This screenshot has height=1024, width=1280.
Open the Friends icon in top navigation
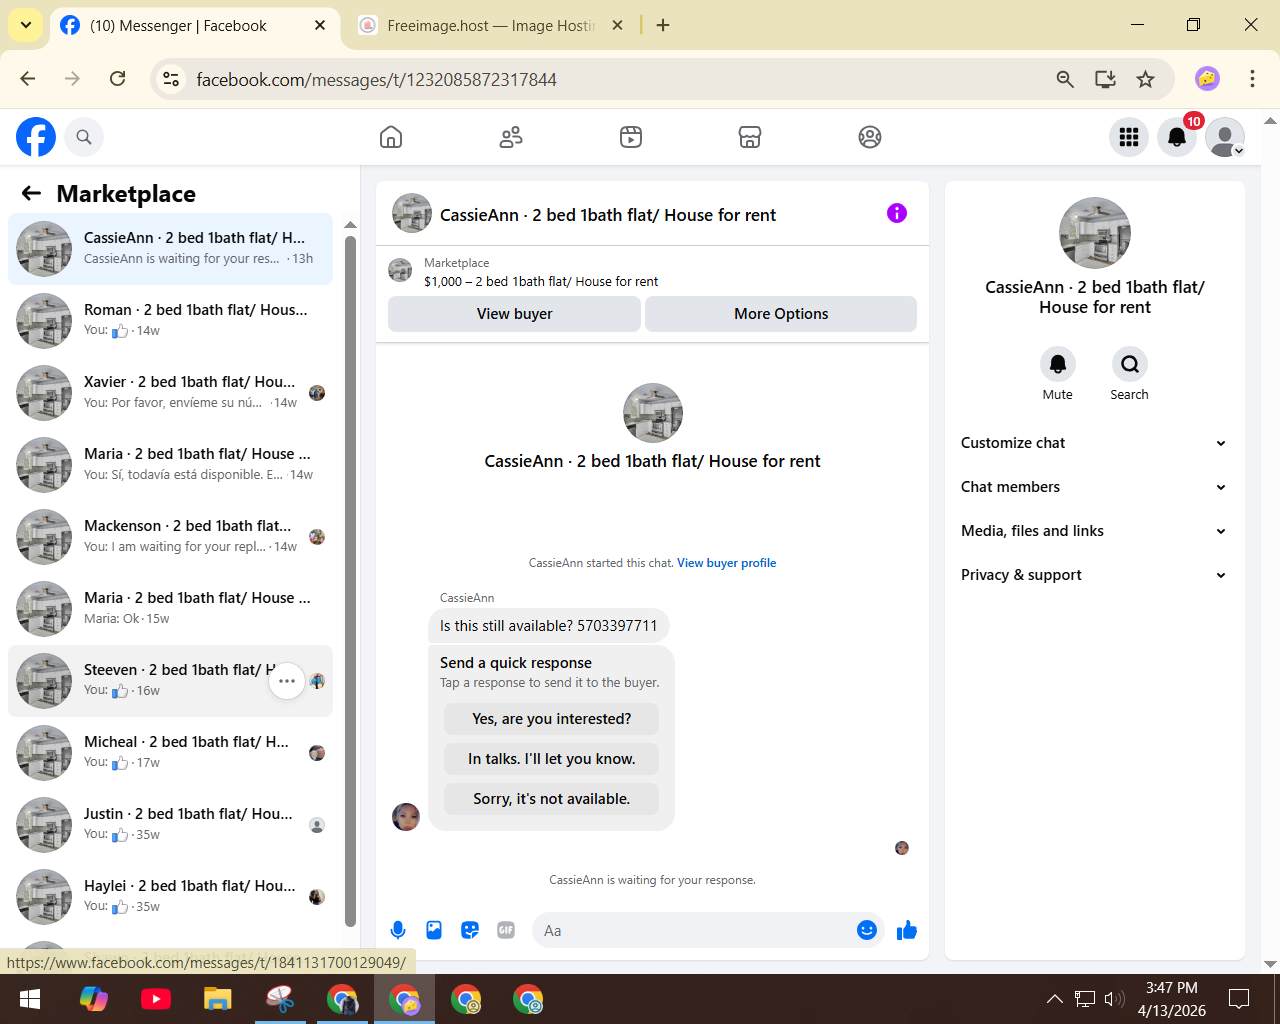coord(511,137)
